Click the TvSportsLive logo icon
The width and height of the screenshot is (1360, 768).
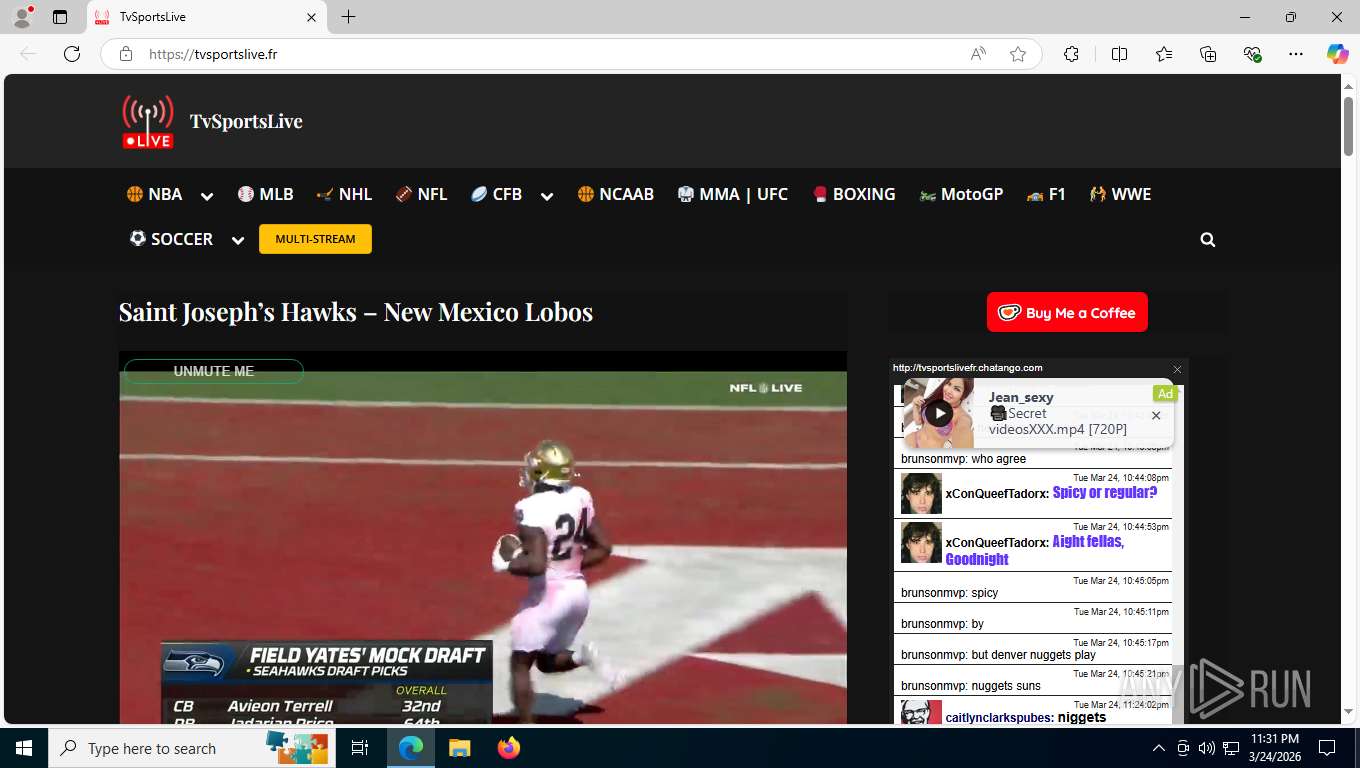pyautogui.click(x=148, y=121)
